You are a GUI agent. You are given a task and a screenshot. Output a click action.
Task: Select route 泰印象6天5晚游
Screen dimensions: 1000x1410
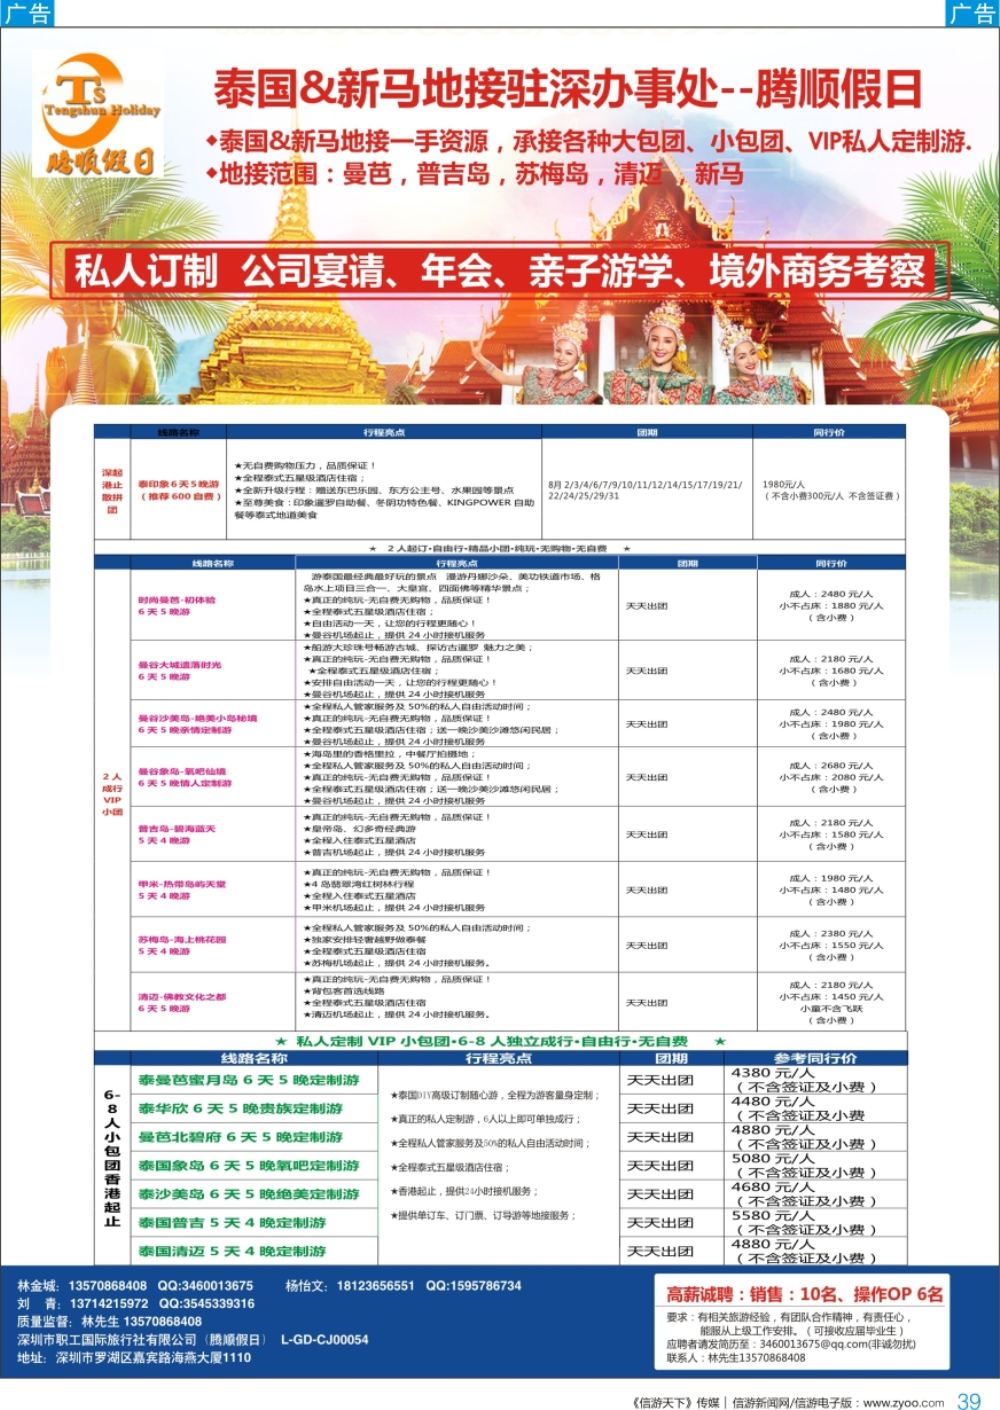click(179, 490)
